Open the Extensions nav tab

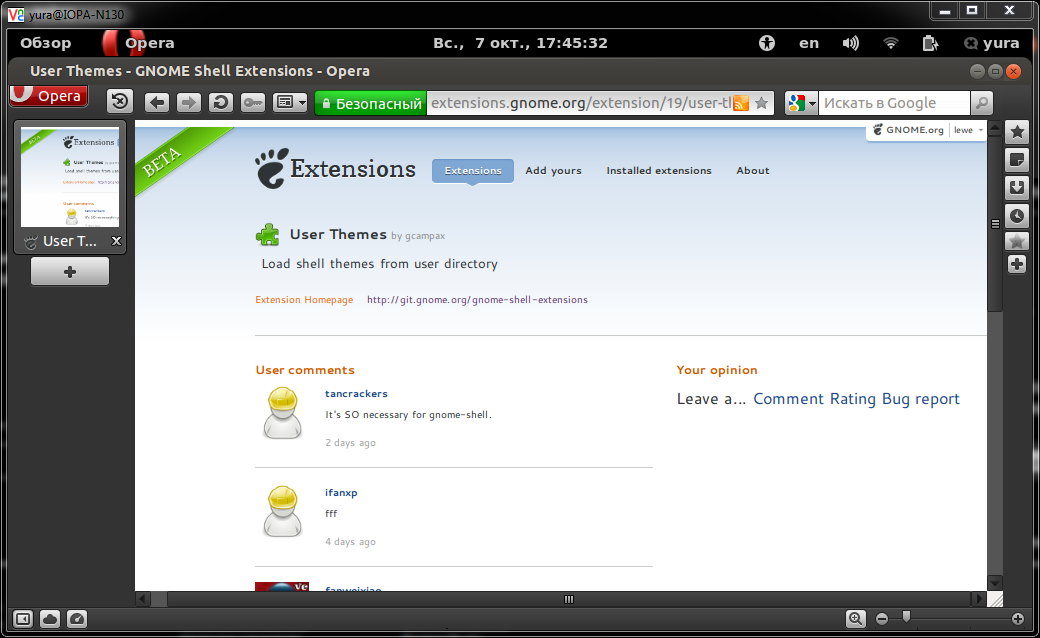(x=473, y=170)
